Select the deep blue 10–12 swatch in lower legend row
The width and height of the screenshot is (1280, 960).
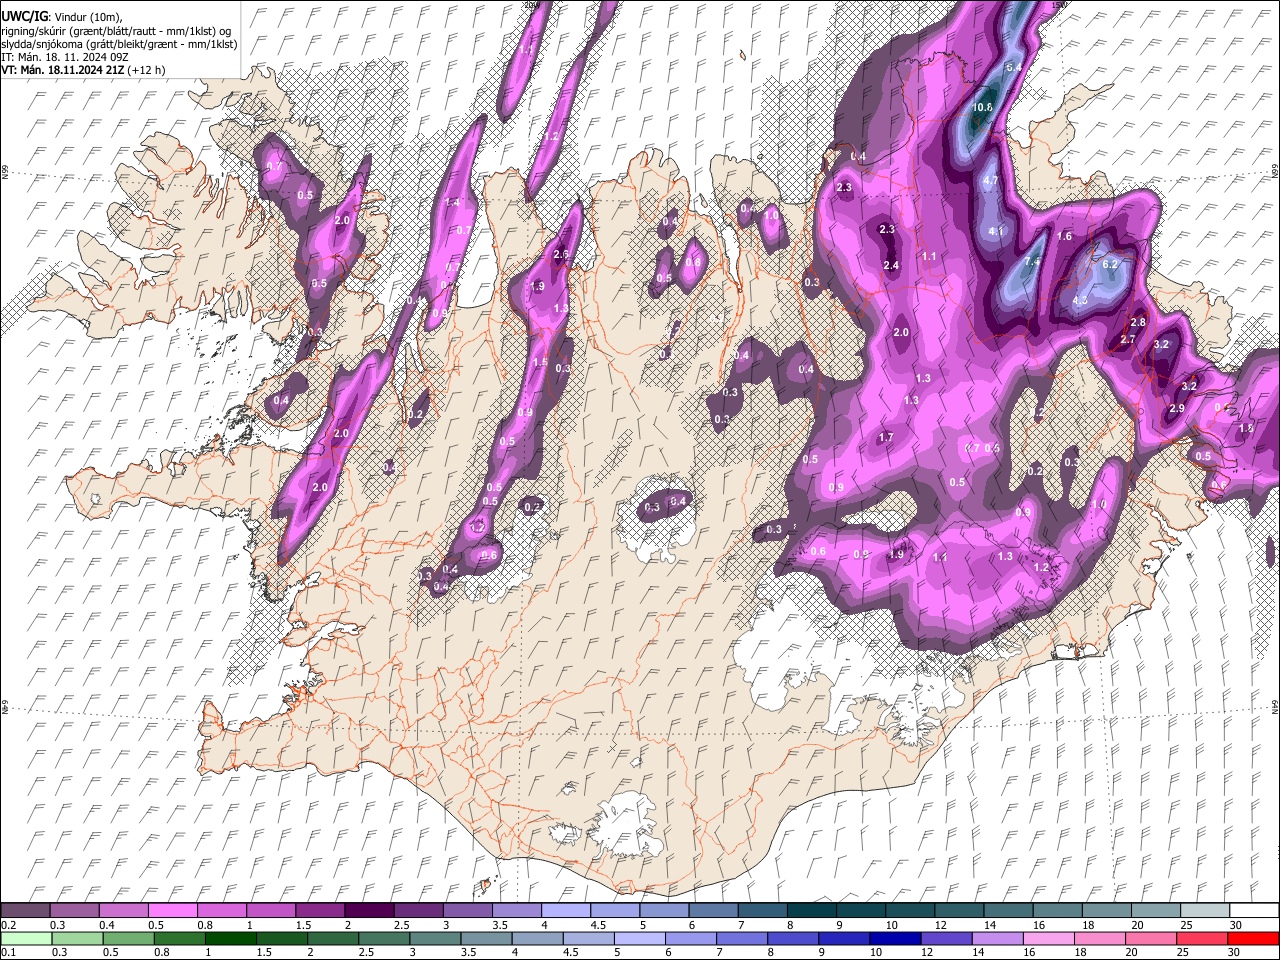point(893,938)
